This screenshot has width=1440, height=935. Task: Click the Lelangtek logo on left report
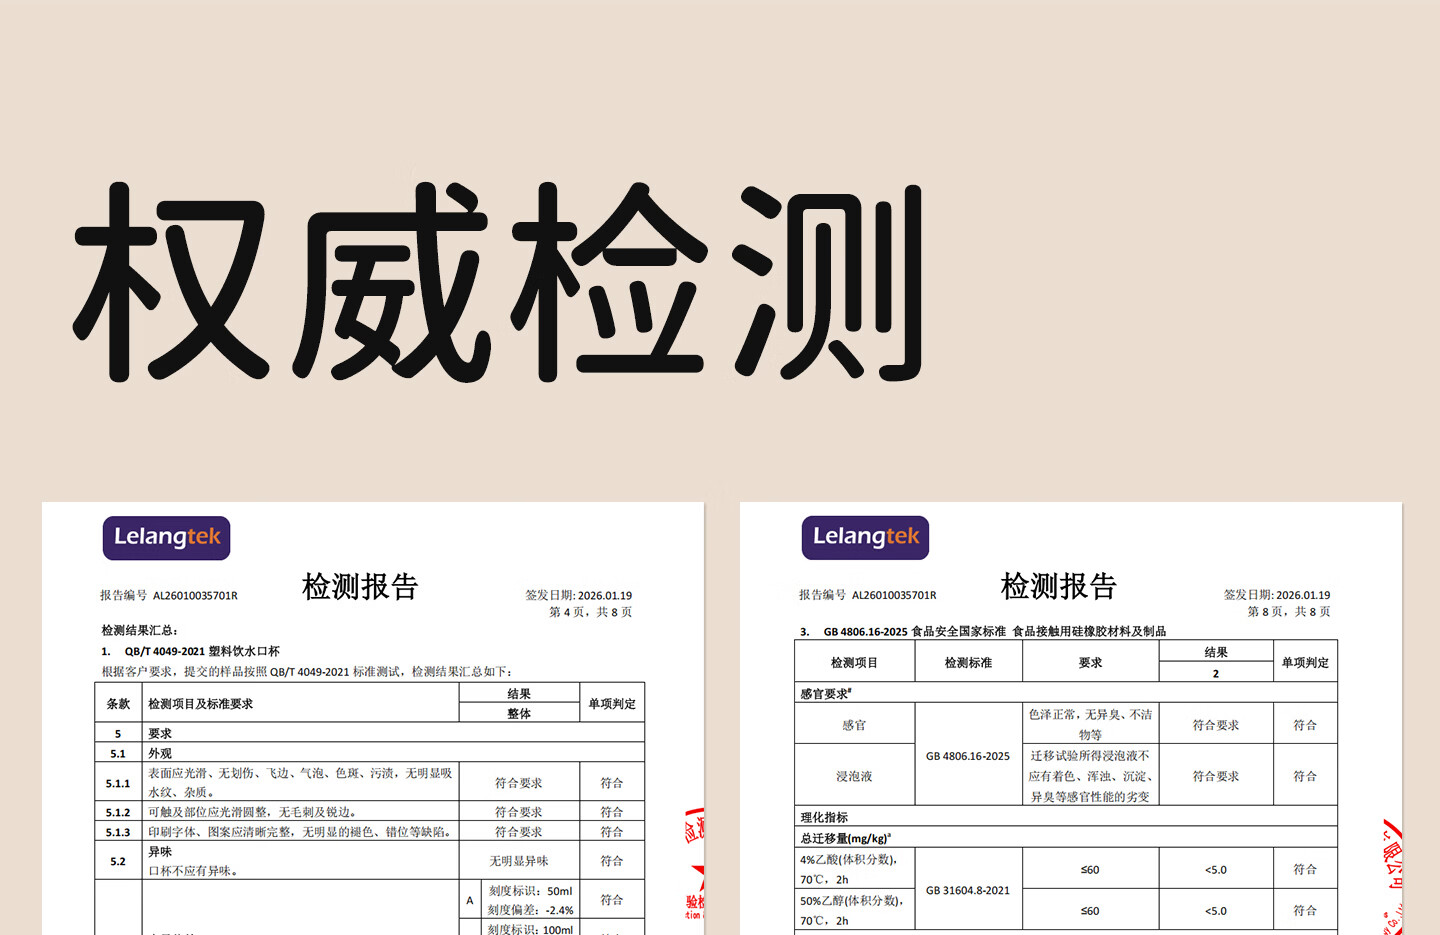pyautogui.click(x=166, y=538)
